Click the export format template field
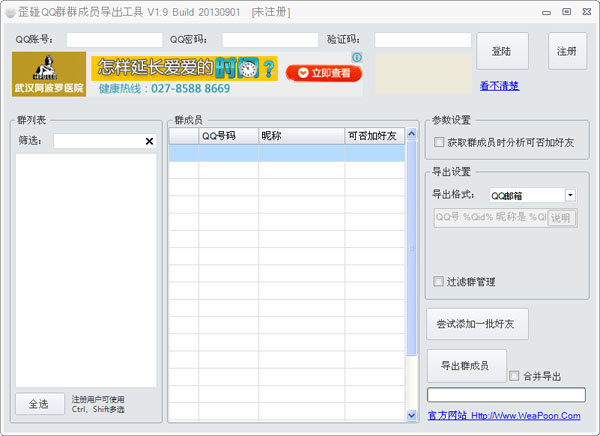The height and width of the screenshot is (436, 600). click(x=491, y=218)
